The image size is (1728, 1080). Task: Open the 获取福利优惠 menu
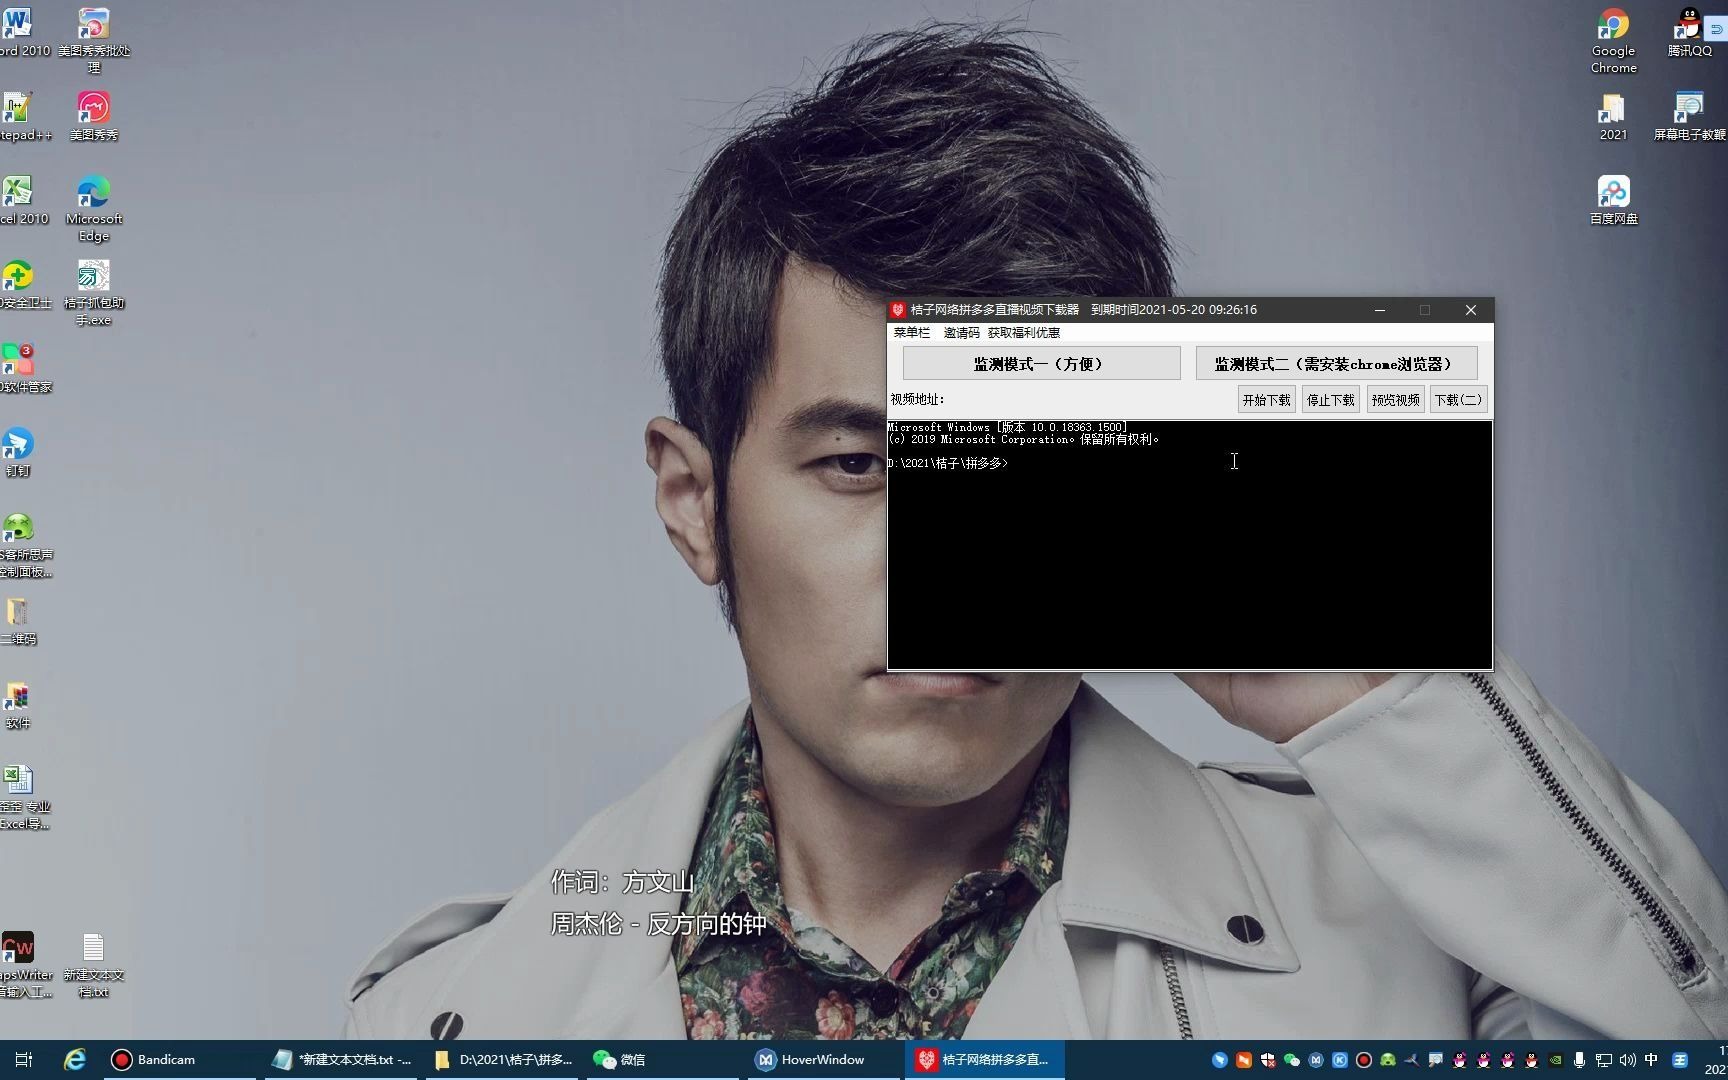pos(1023,333)
